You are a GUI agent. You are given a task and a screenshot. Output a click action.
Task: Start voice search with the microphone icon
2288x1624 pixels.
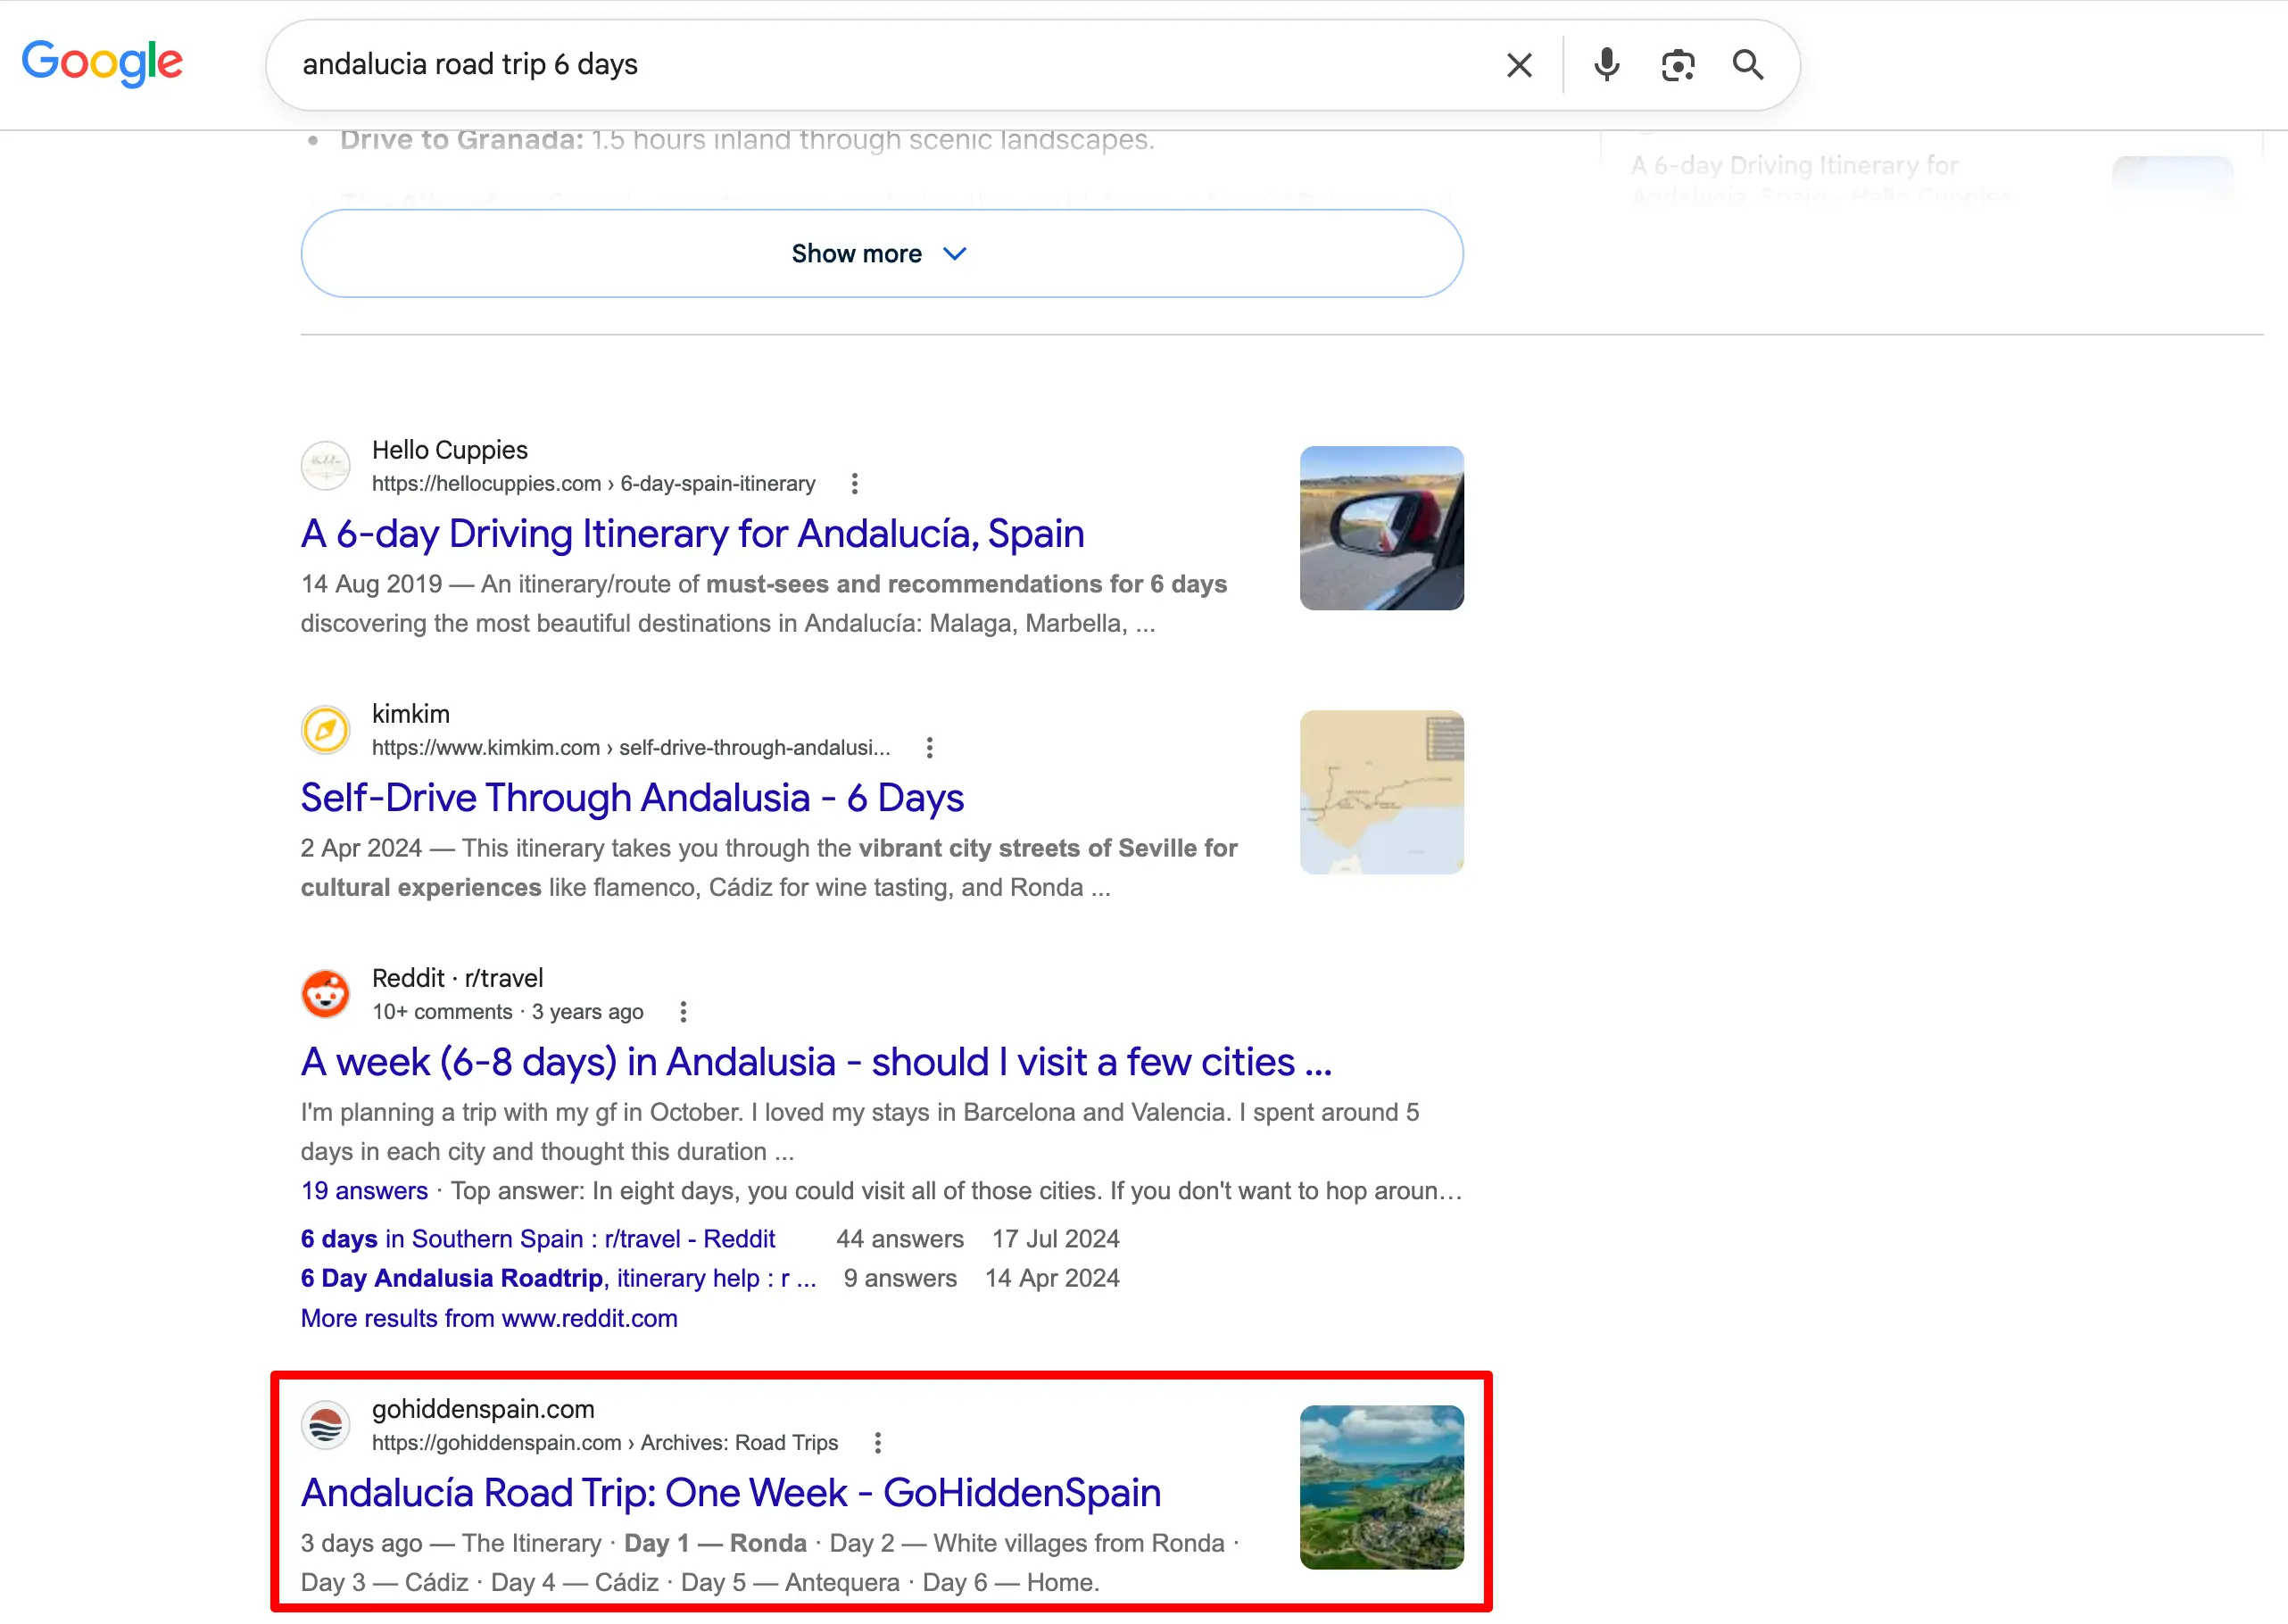(1606, 65)
